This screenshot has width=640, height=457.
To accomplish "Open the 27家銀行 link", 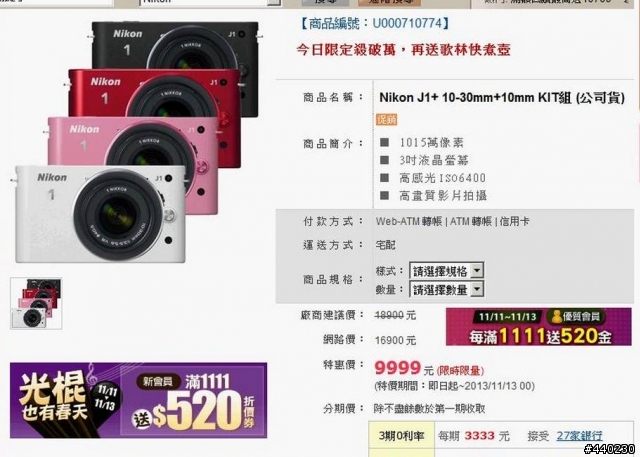I will tap(579, 436).
